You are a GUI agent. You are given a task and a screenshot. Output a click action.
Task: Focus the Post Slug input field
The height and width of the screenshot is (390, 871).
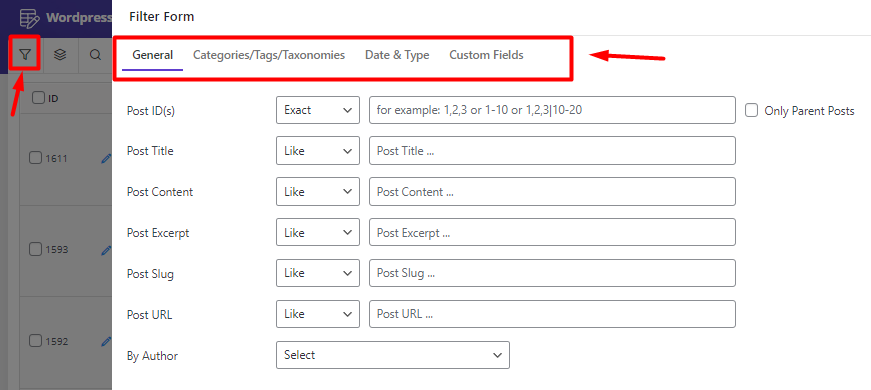pos(552,273)
